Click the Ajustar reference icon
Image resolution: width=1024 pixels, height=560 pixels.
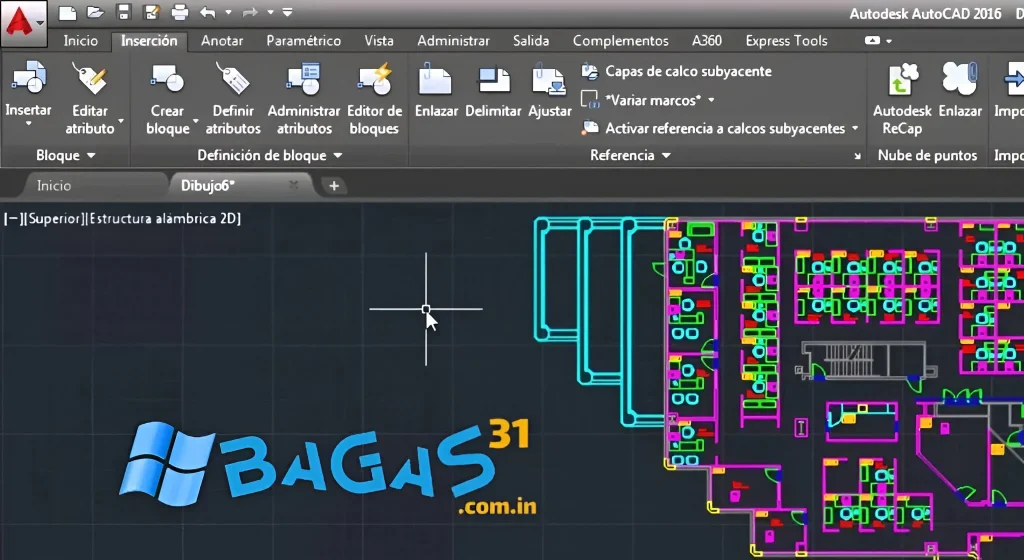click(x=549, y=80)
